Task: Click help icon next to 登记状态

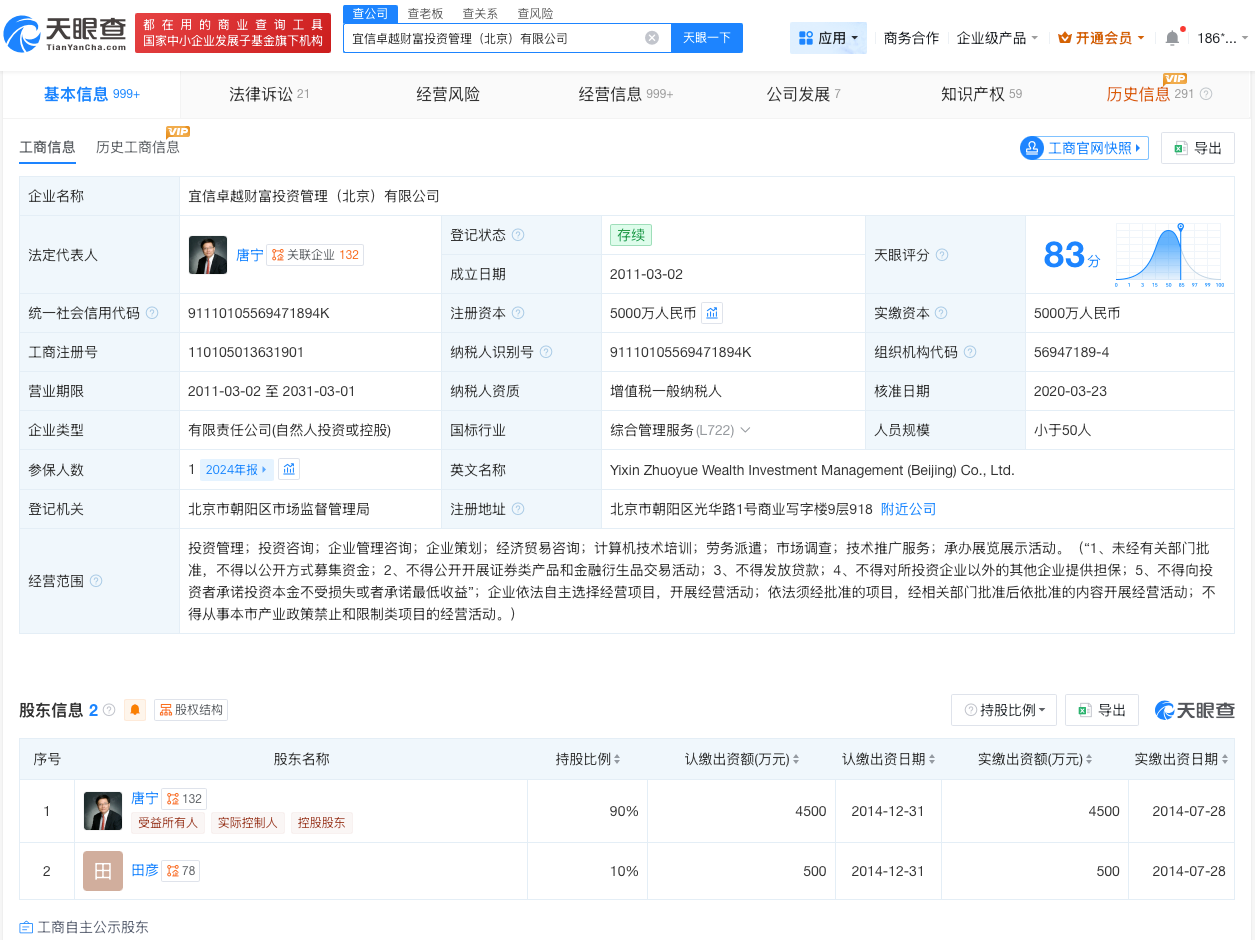Action: pyautogui.click(x=518, y=235)
